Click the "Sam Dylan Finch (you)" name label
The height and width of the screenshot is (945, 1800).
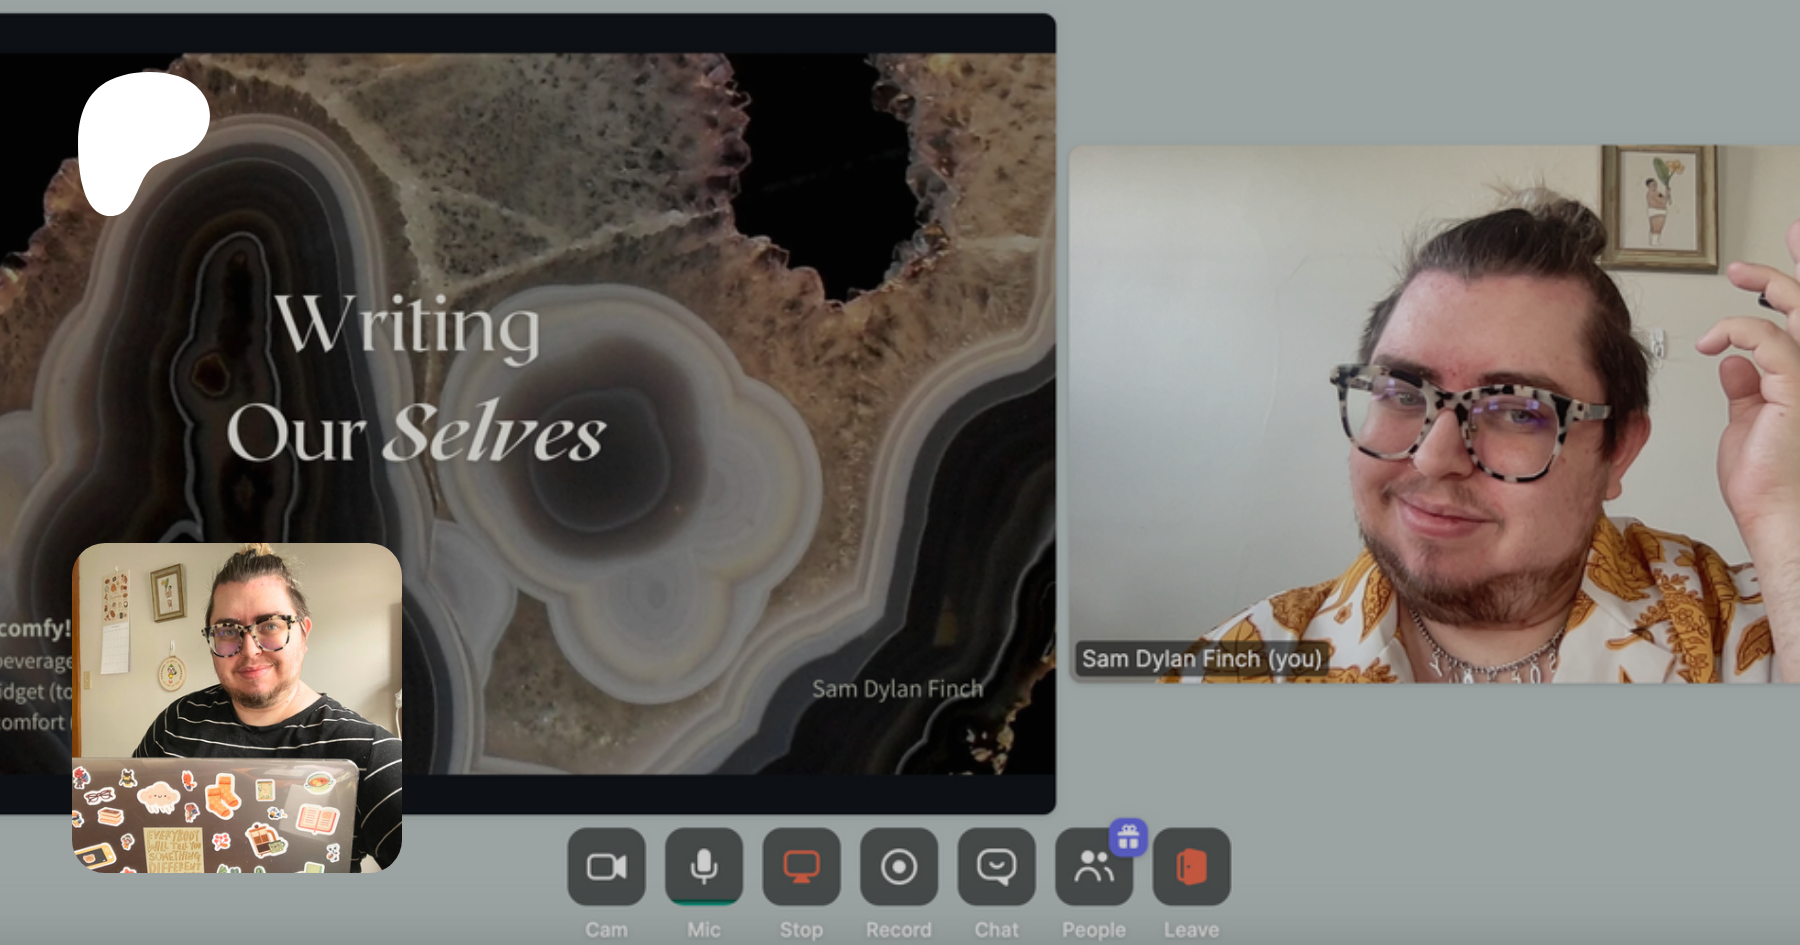coord(1201,659)
